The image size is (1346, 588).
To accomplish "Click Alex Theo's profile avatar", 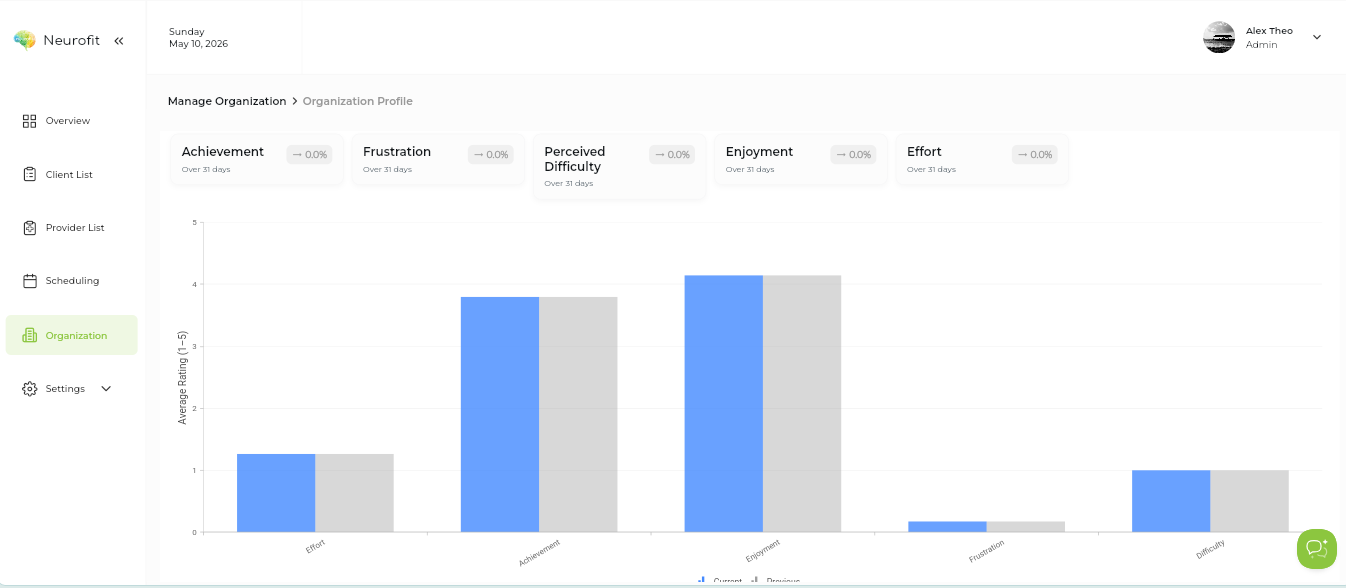I will click(1219, 38).
